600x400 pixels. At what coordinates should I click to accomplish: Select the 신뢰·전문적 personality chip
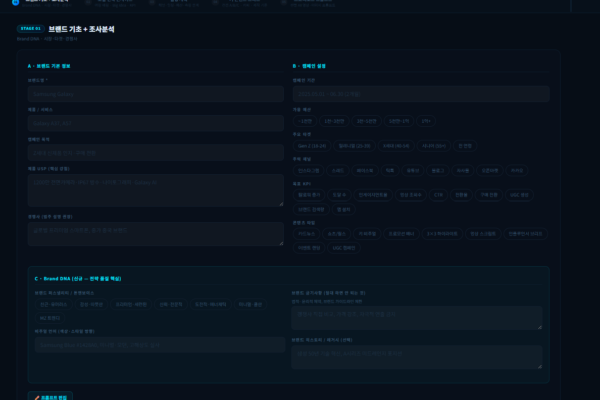(171, 305)
